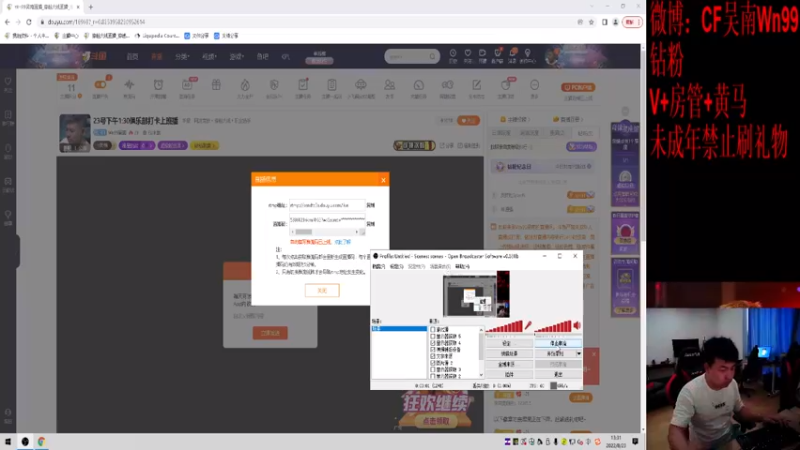Click the OBS stream preview thumbnail

point(476,294)
